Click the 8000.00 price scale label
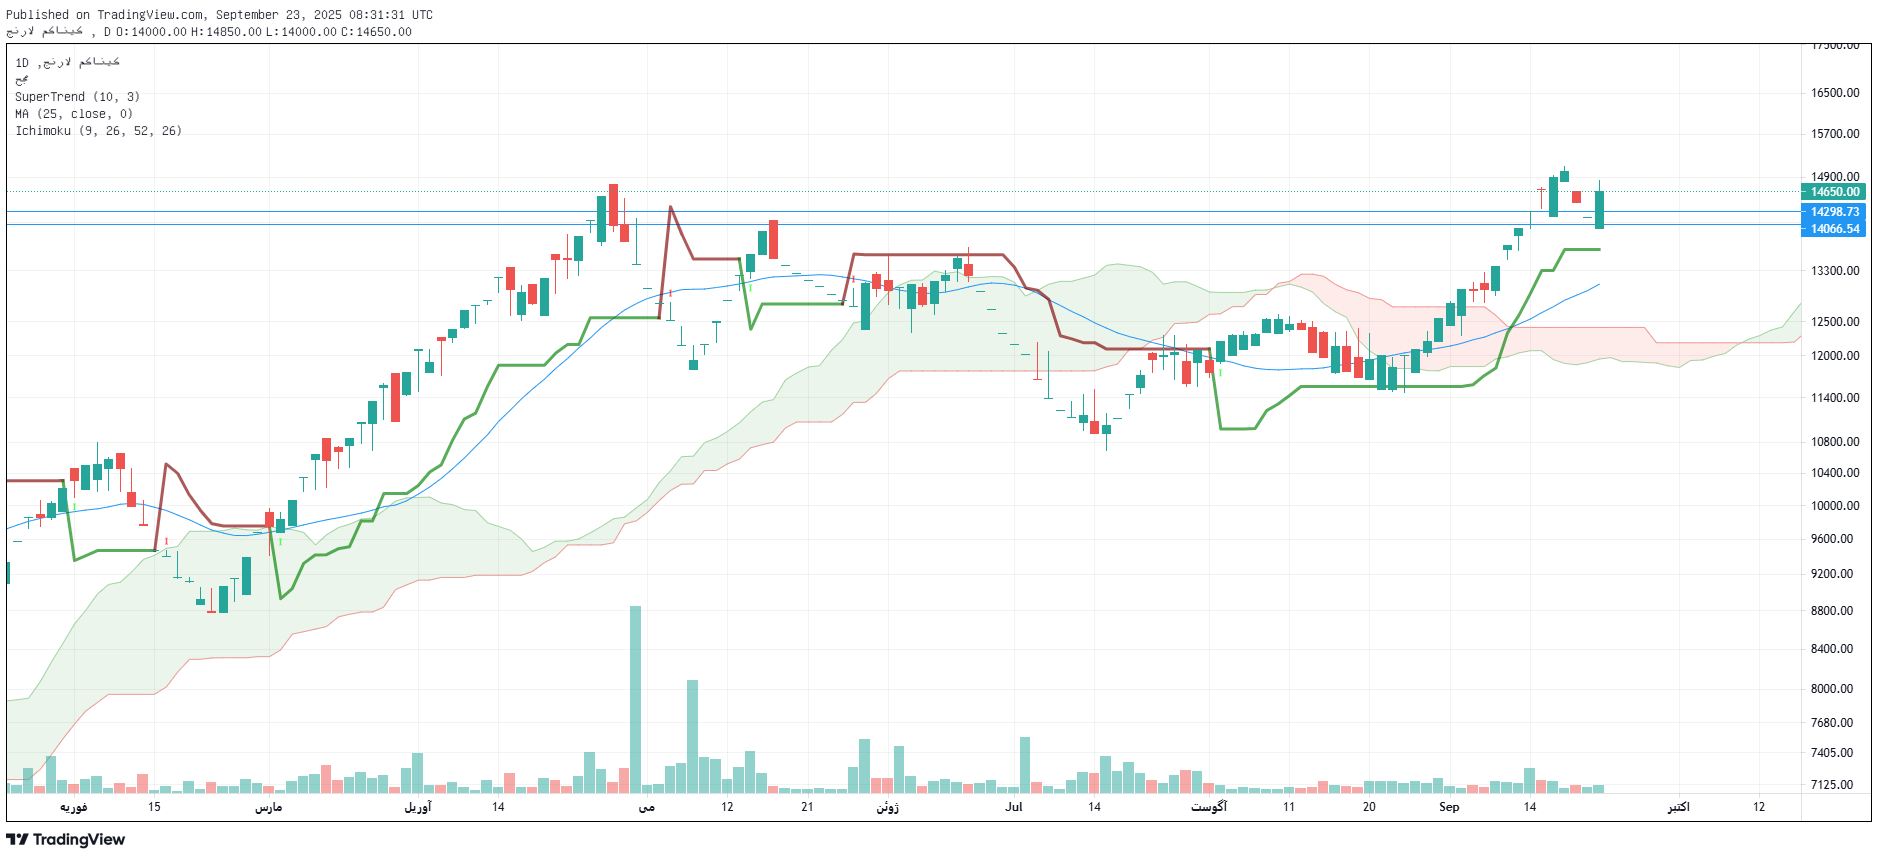1878x858 pixels. tap(1834, 689)
